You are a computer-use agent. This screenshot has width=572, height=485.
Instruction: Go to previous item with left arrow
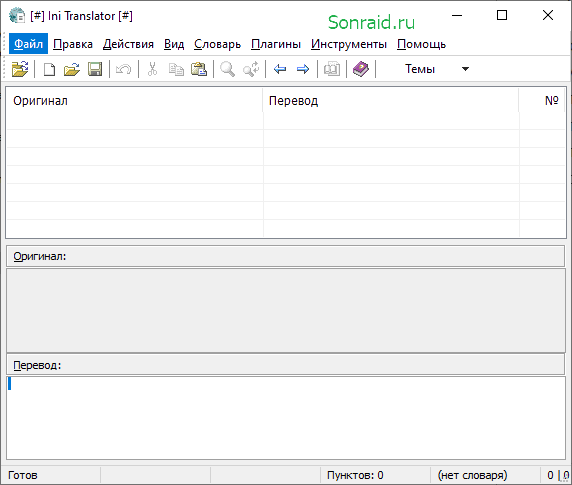click(x=280, y=69)
